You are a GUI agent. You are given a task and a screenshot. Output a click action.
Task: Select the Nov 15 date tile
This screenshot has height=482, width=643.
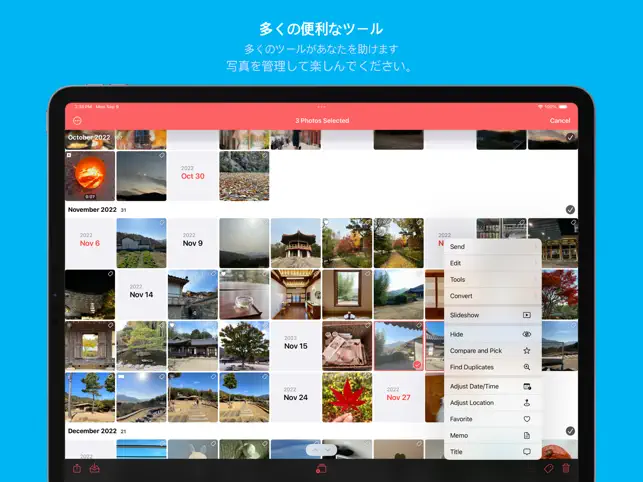point(296,346)
